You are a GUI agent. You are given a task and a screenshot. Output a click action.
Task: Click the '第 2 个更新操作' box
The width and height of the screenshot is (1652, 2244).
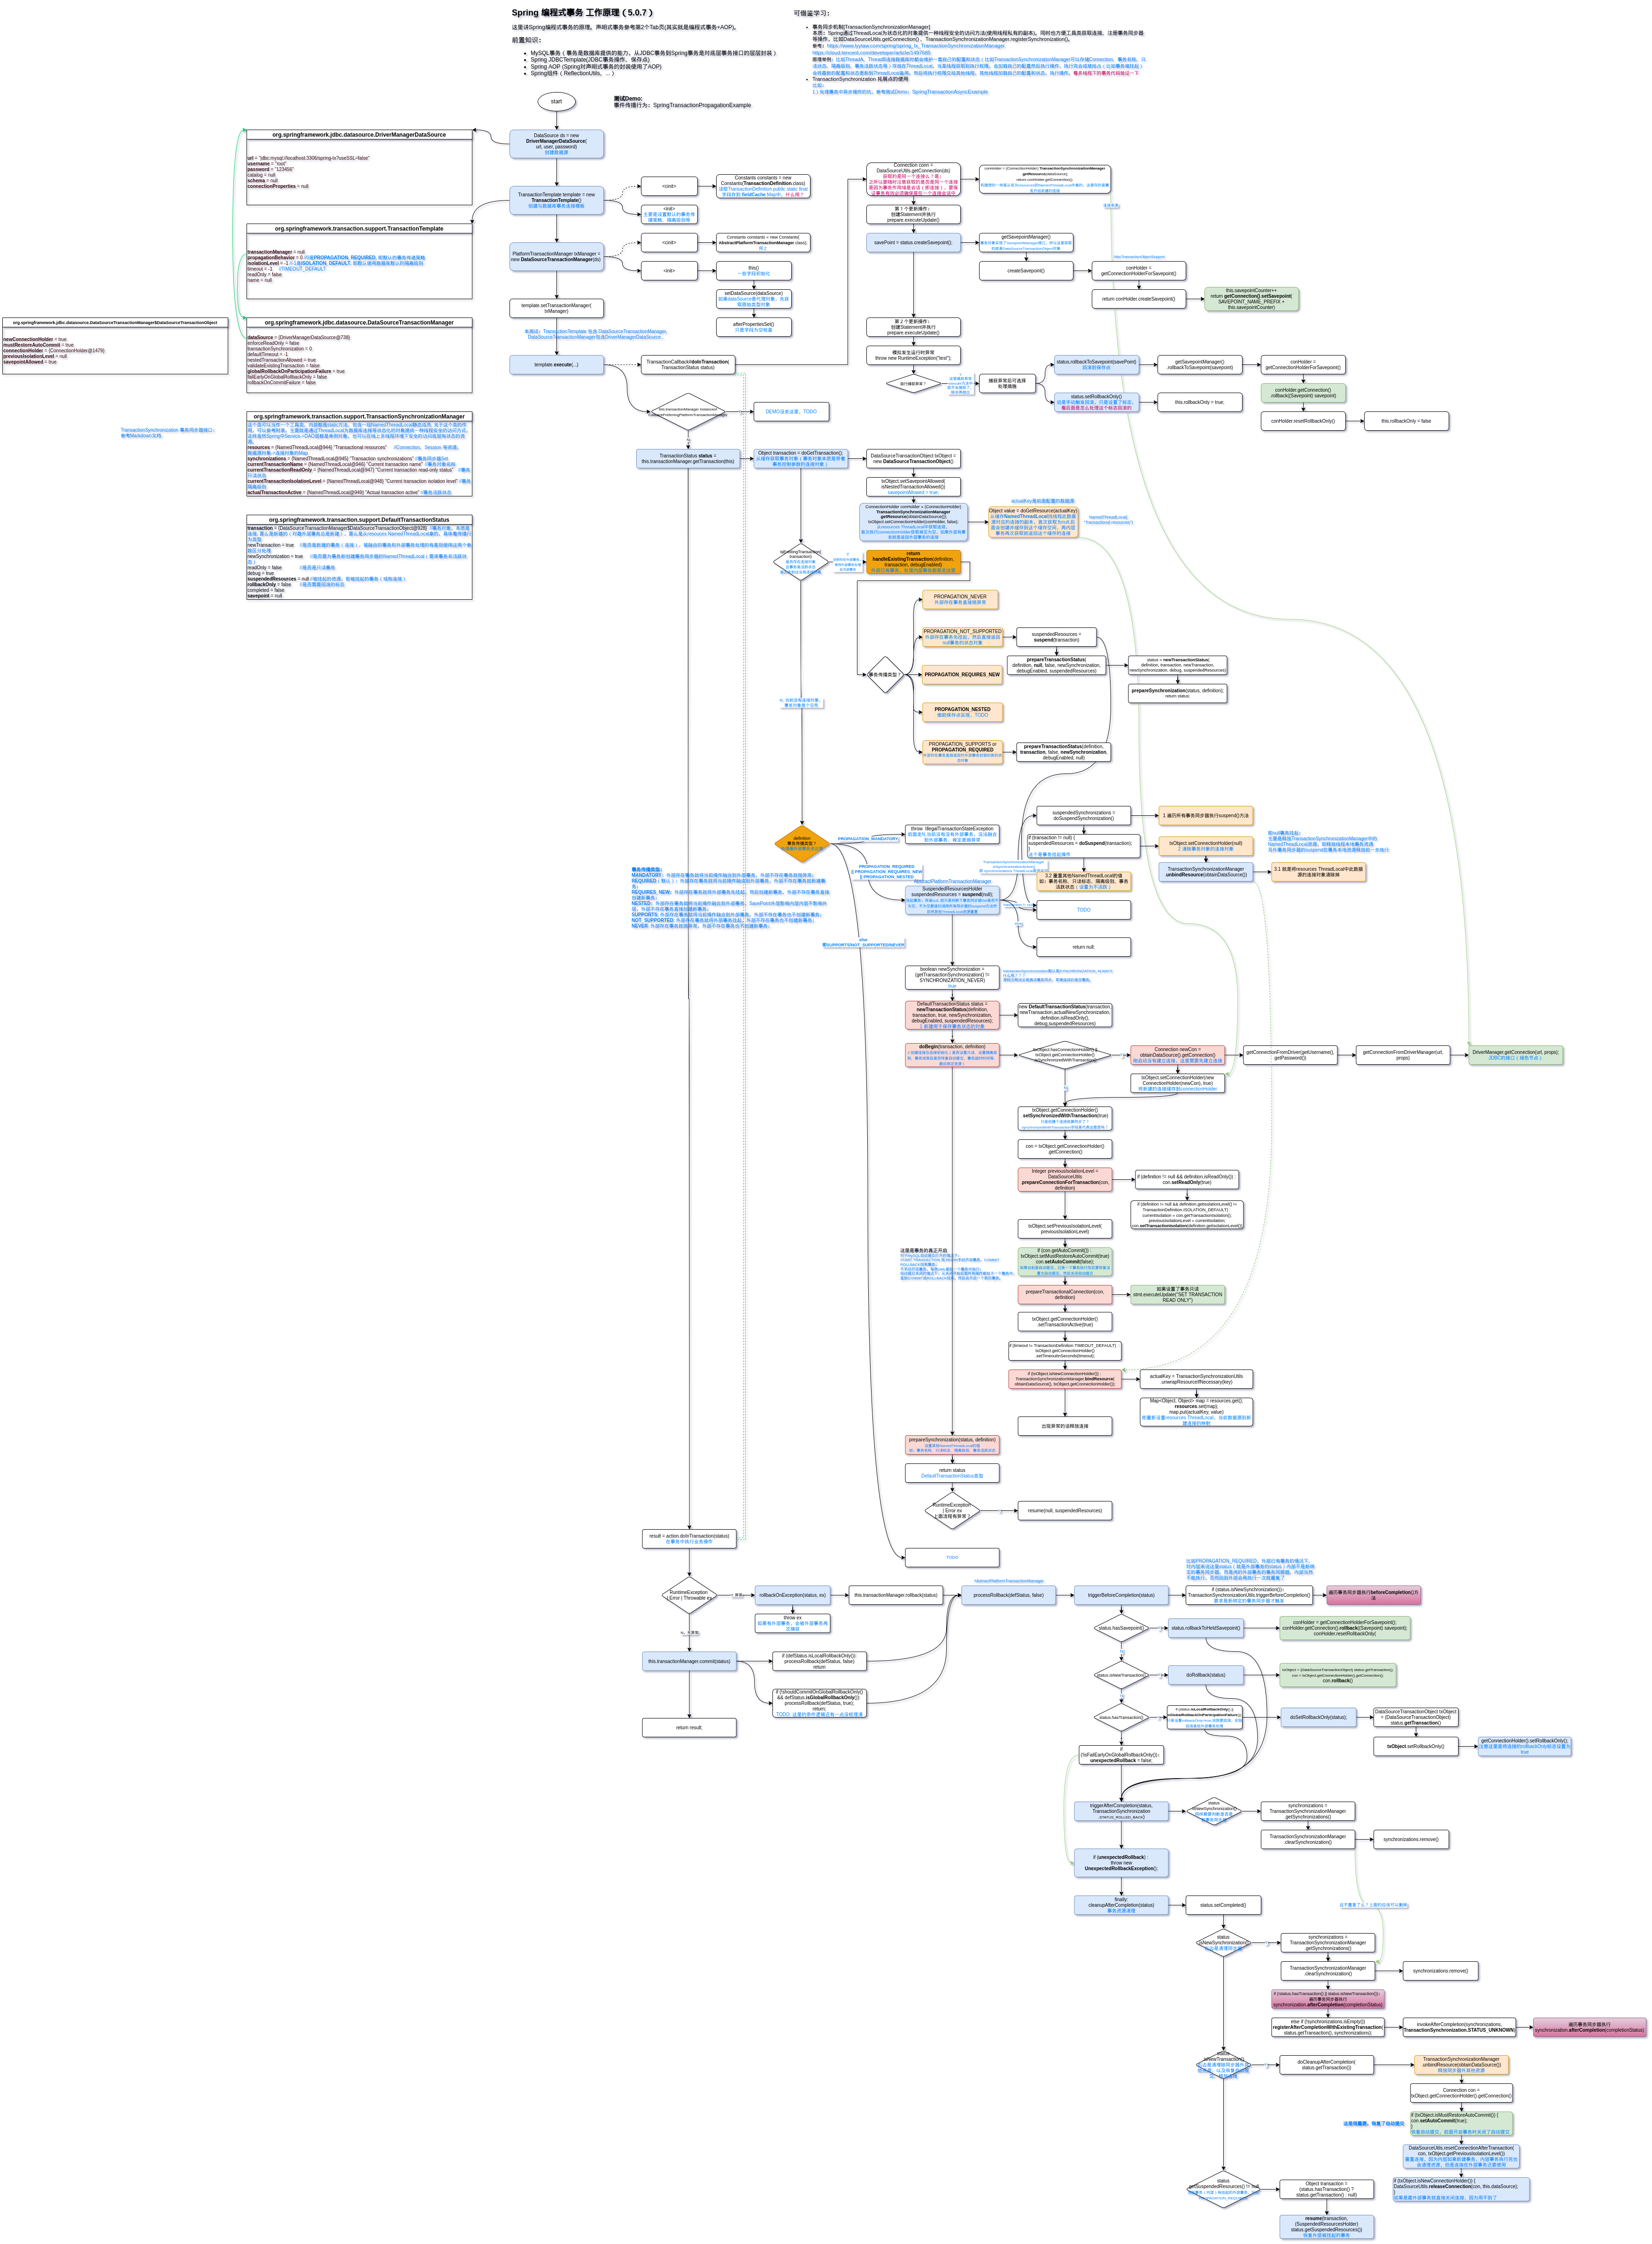pyautogui.click(x=913, y=327)
